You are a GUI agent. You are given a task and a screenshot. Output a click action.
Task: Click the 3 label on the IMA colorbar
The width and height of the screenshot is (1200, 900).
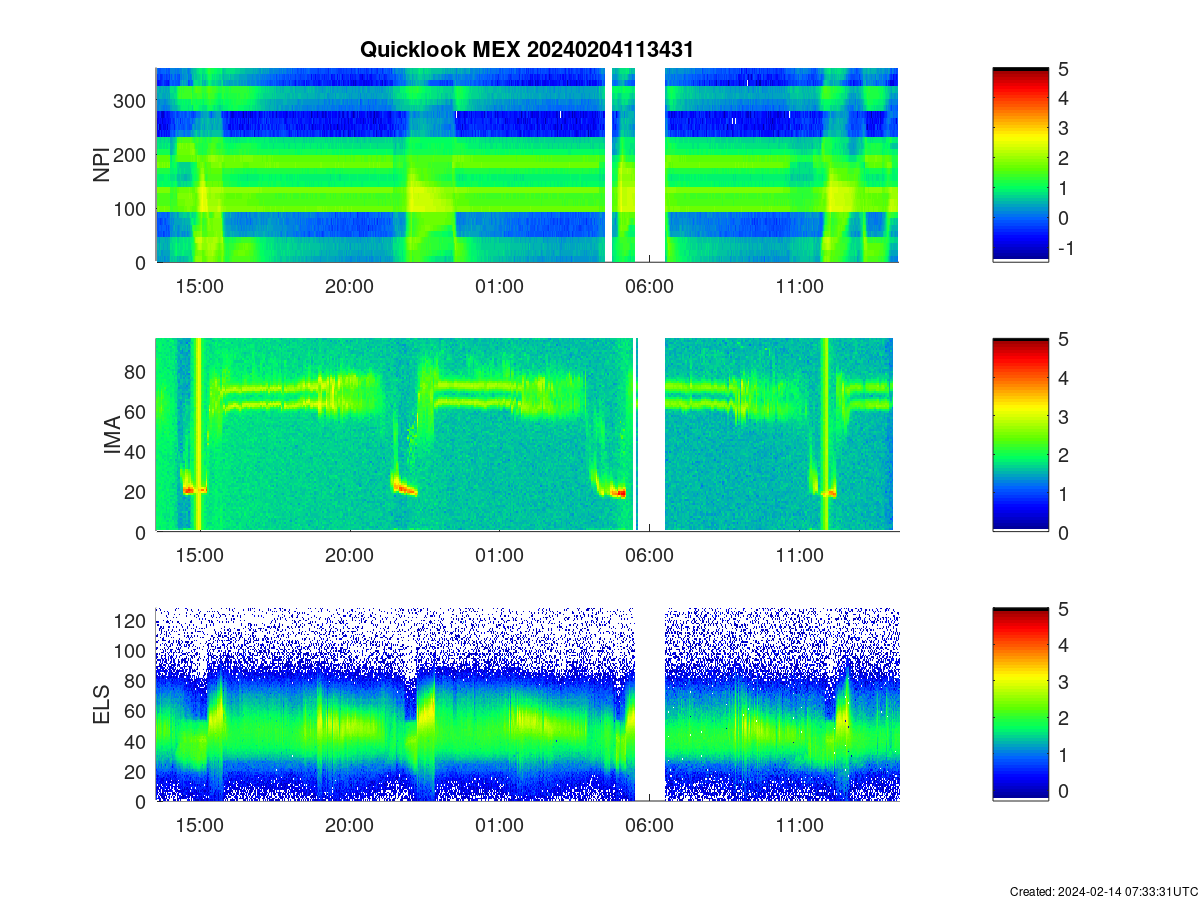pyautogui.click(x=1063, y=416)
